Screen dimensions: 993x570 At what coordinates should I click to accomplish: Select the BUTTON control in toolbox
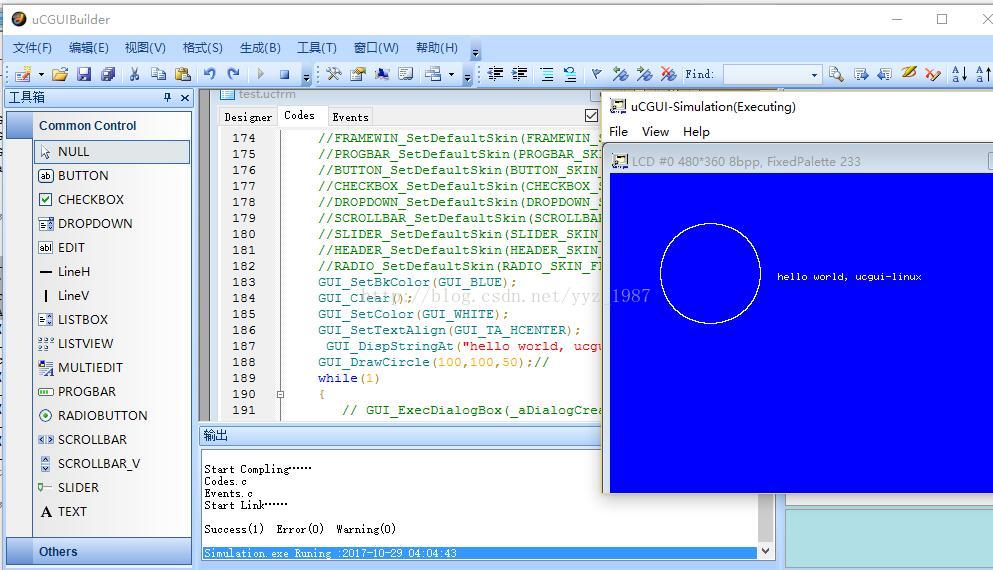[x=83, y=176]
